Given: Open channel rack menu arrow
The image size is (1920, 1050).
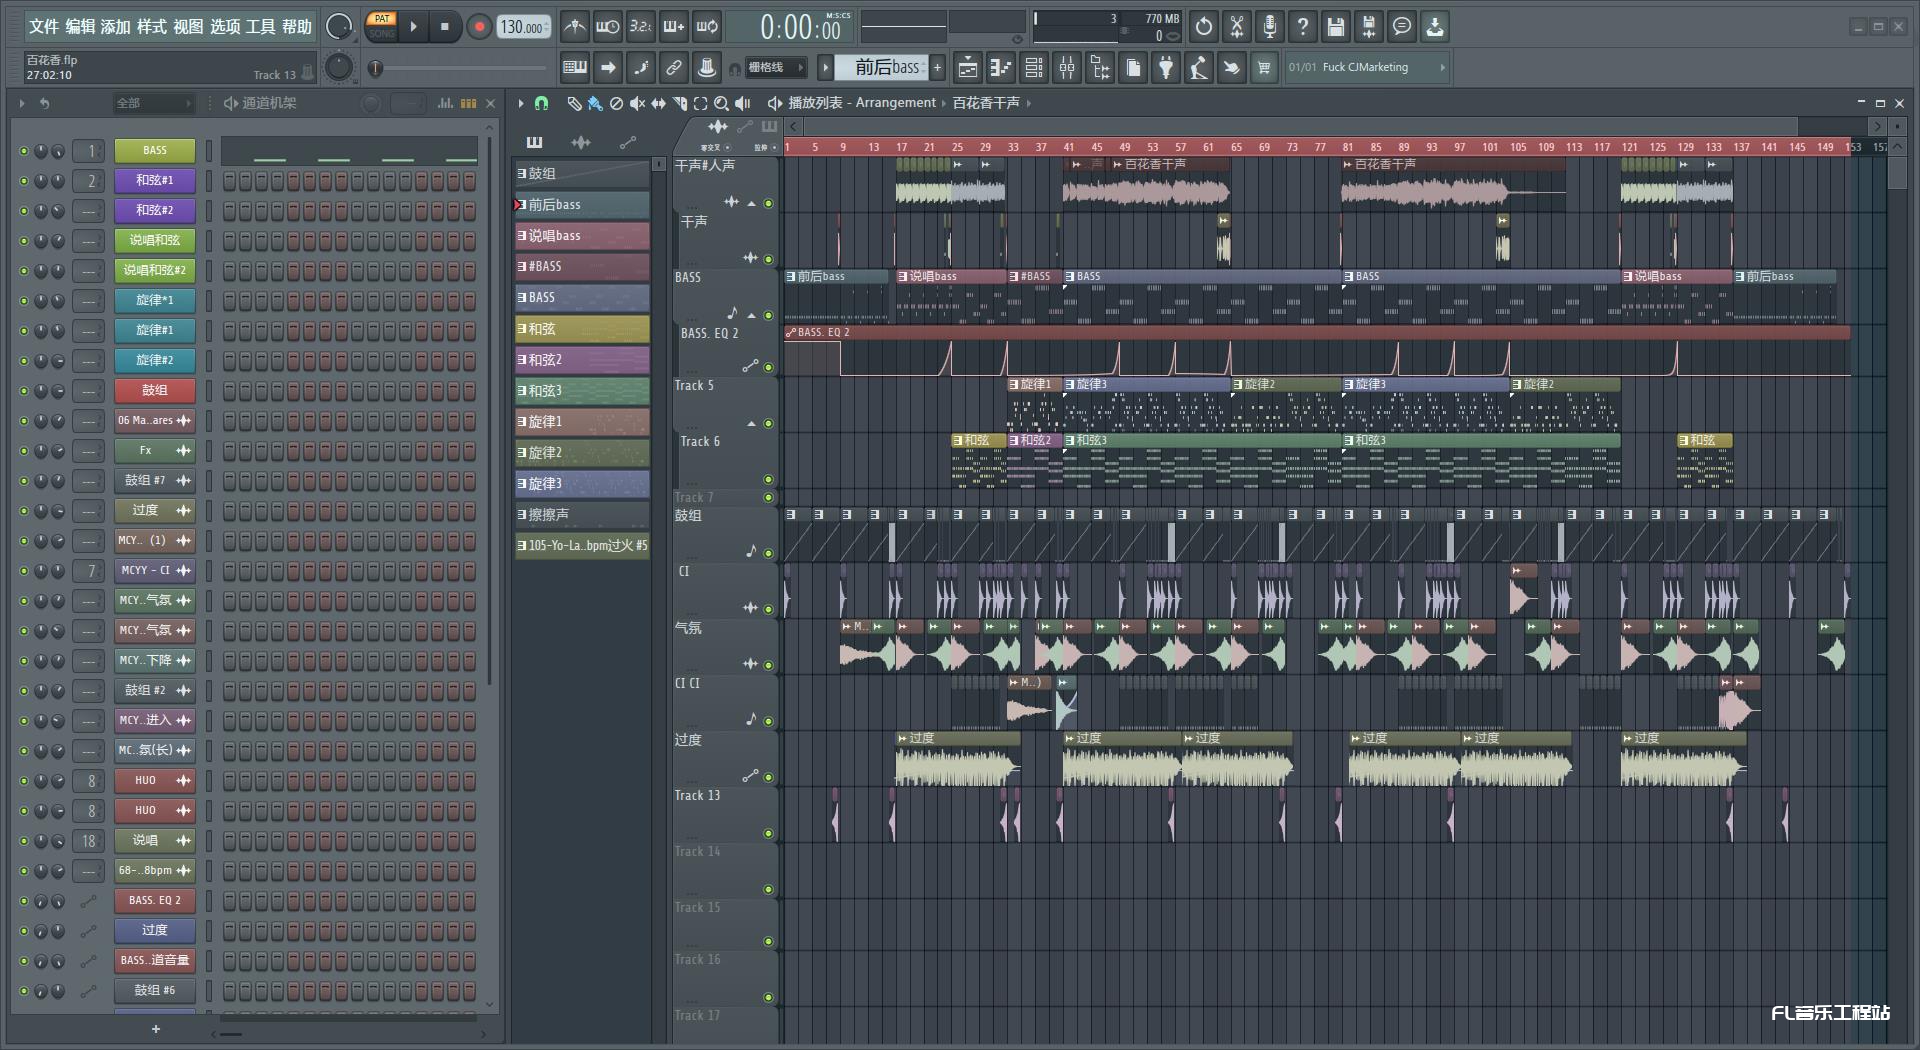Looking at the screenshot, I should (22, 103).
